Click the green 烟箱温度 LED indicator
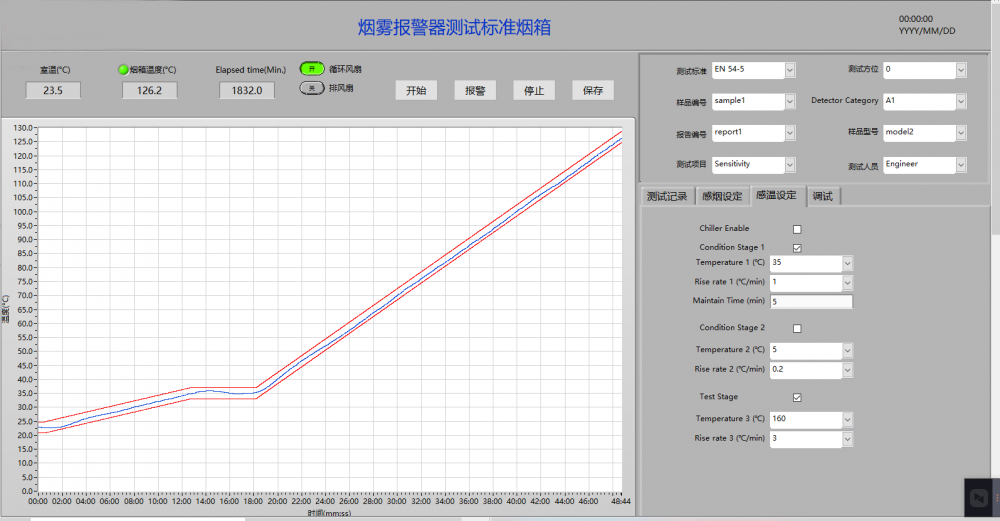 [x=123, y=70]
